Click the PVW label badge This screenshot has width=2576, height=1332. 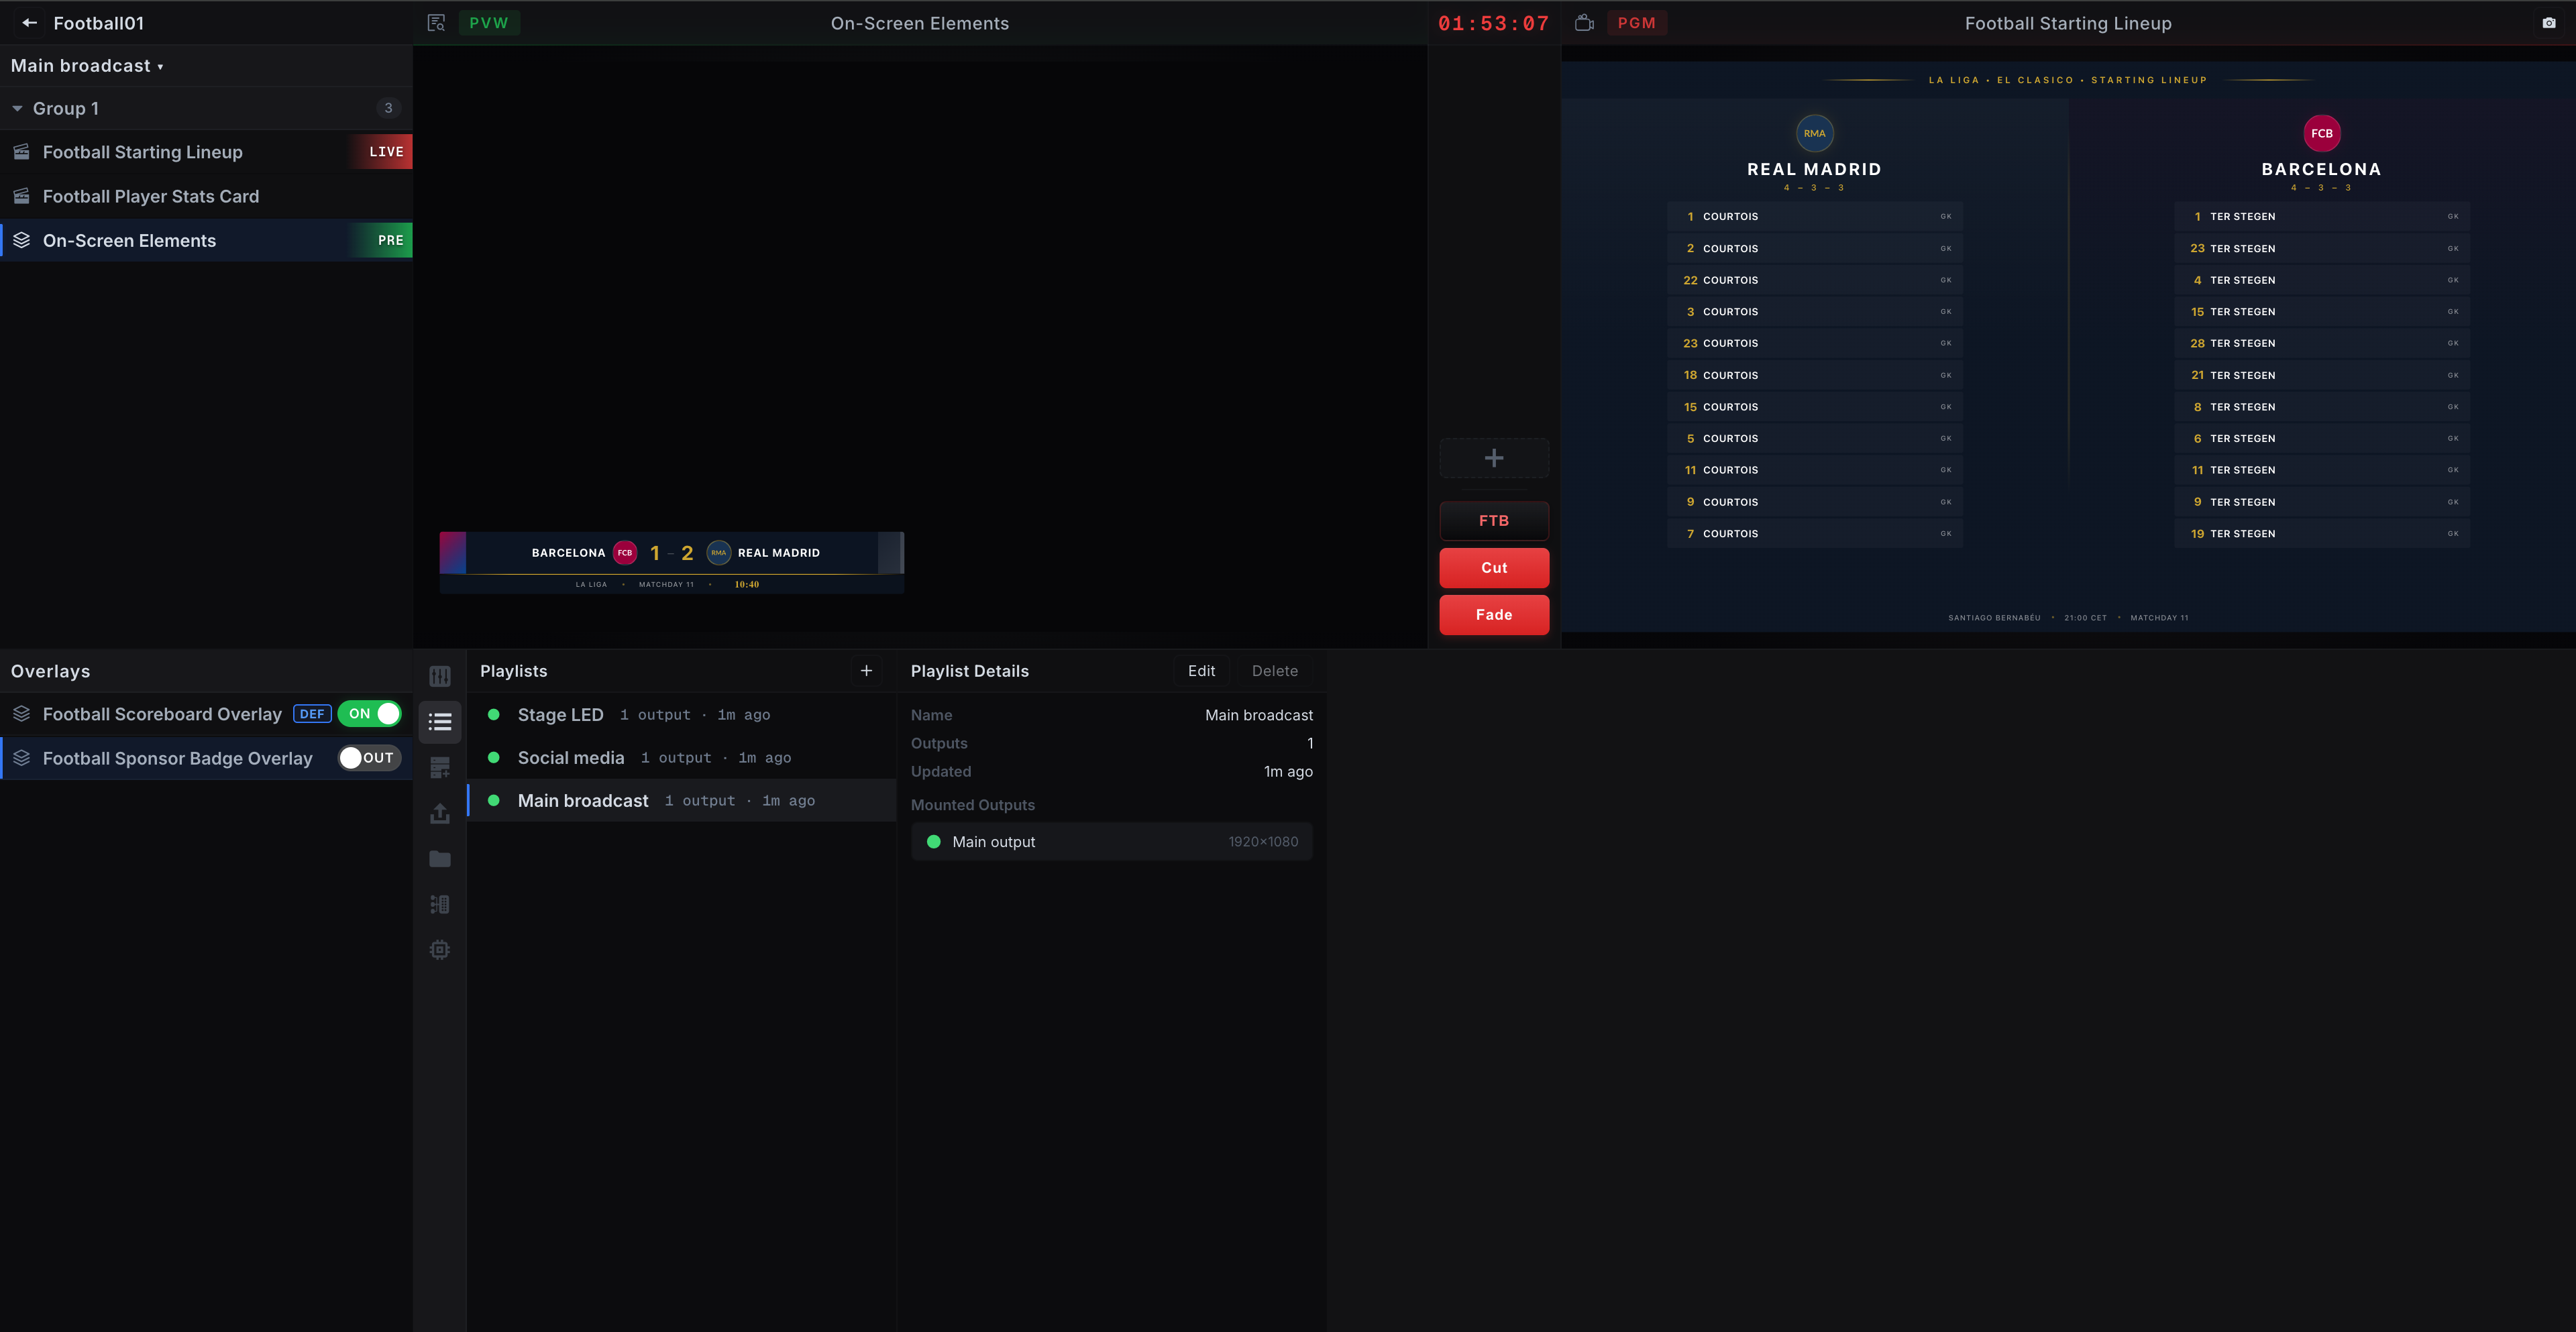click(x=489, y=23)
